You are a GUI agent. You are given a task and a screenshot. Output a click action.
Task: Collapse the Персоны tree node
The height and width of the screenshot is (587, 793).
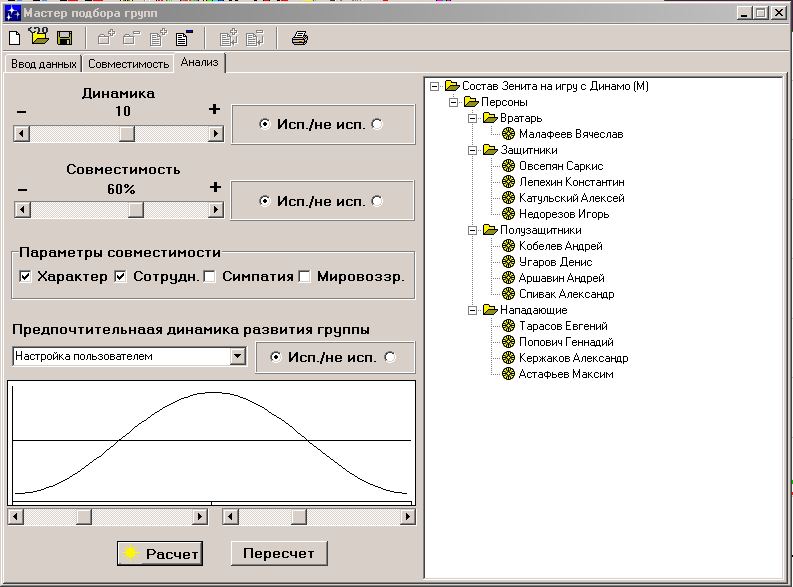click(x=454, y=102)
